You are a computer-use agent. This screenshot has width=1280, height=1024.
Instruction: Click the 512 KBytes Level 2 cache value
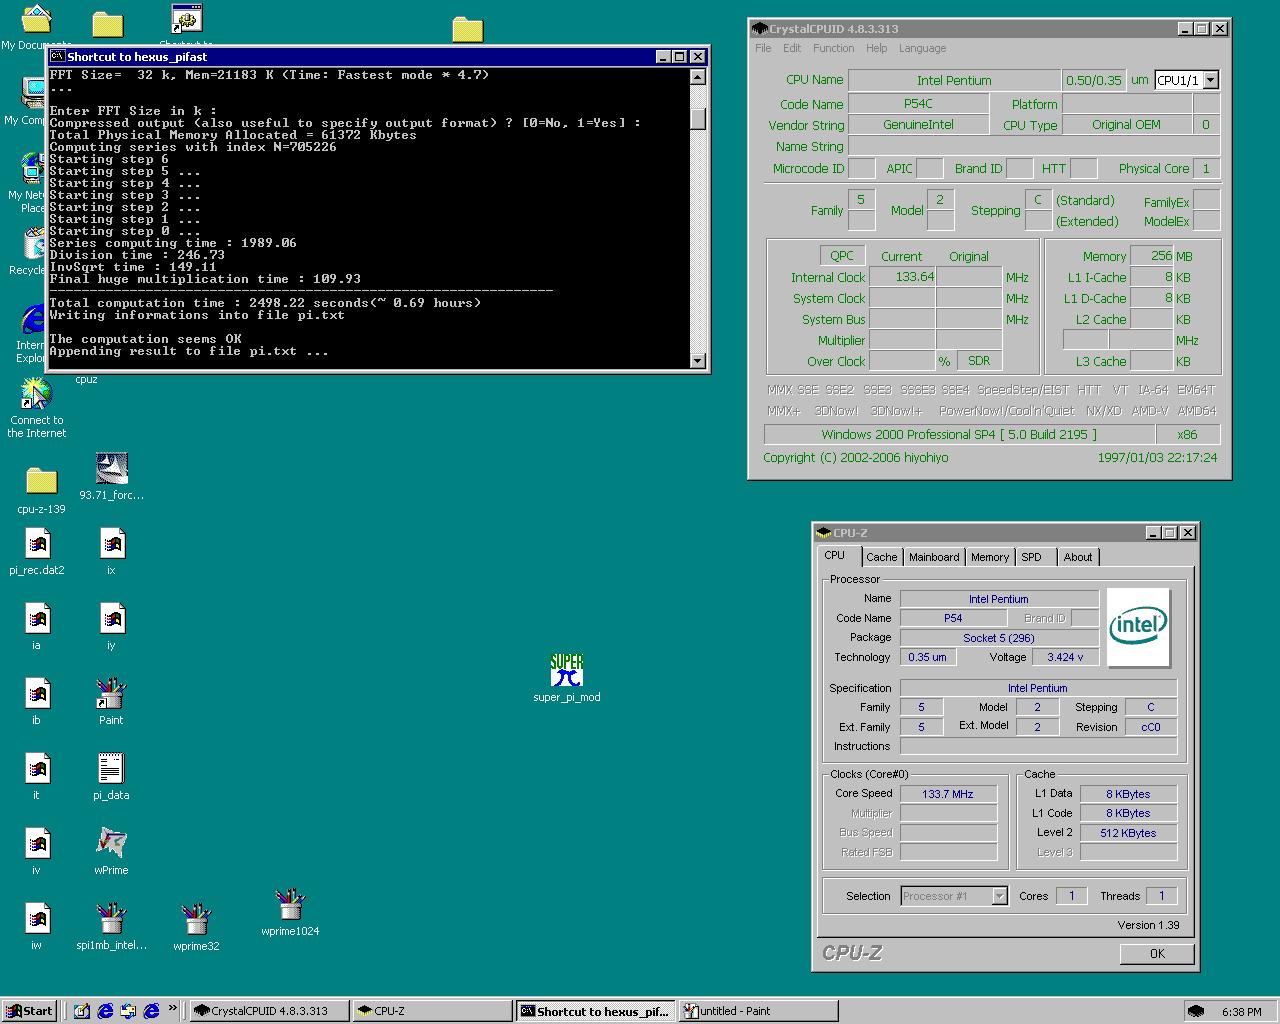point(1128,833)
